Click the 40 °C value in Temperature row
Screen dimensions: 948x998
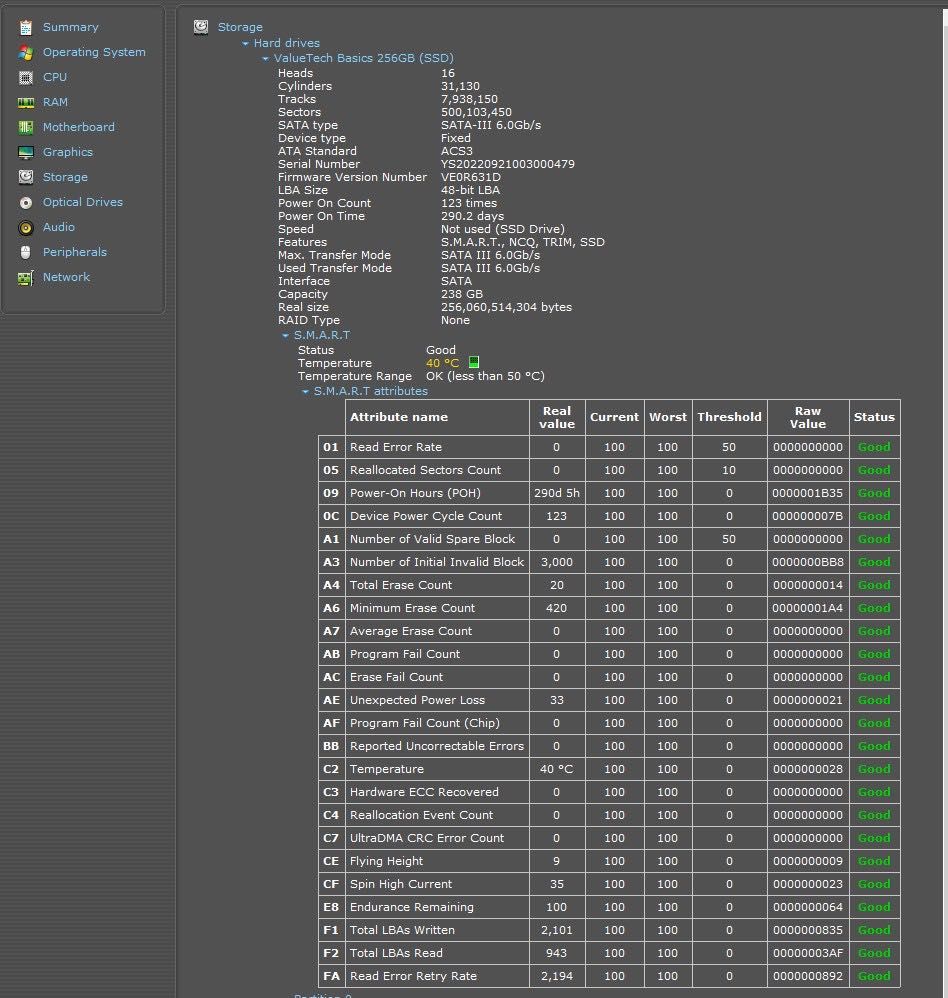[556, 769]
